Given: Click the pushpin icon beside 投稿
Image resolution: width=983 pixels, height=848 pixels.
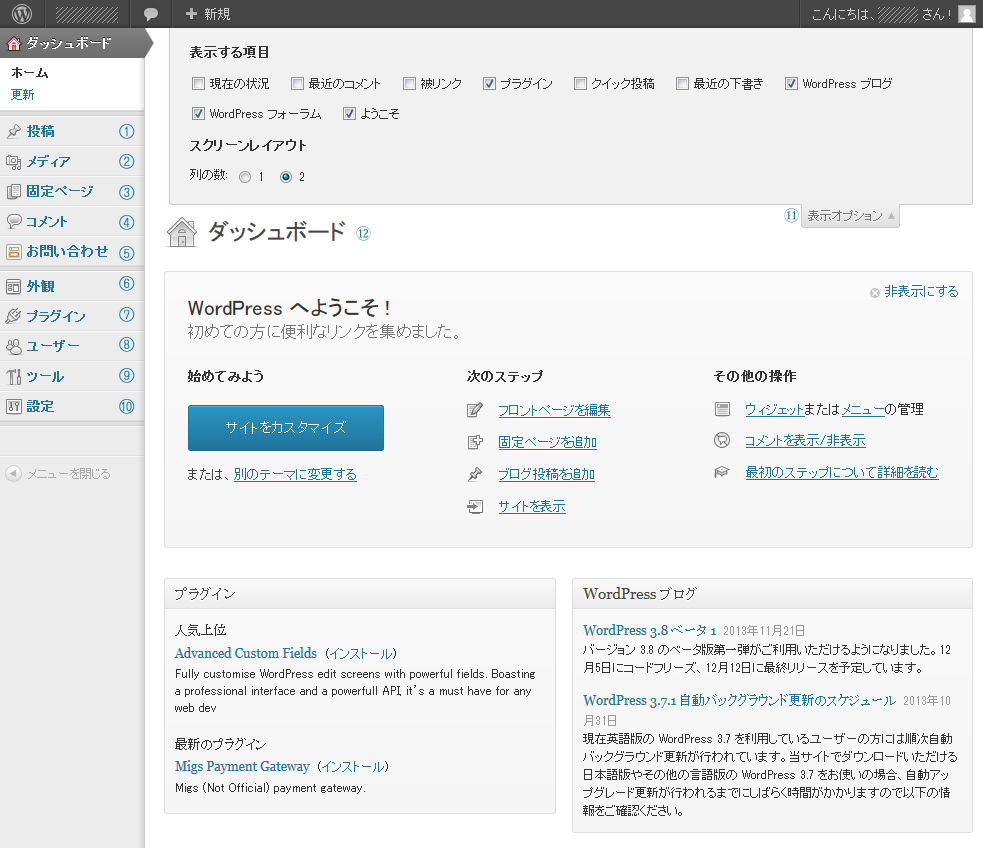Looking at the screenshot, I should [13, 131].
